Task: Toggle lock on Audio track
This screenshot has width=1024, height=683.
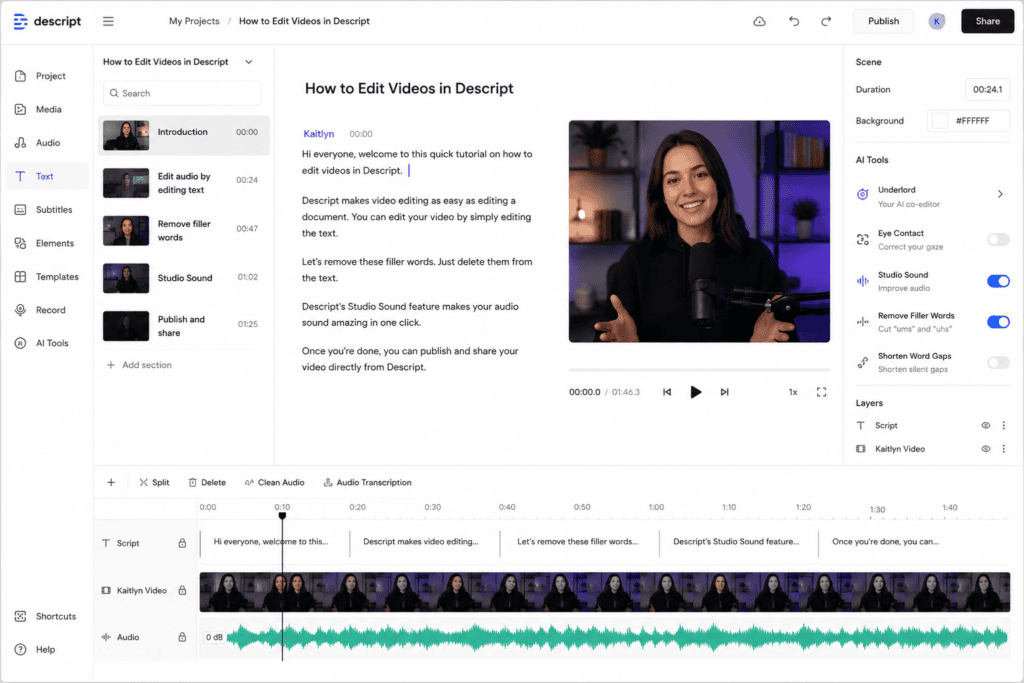Action: pos(182,637)
